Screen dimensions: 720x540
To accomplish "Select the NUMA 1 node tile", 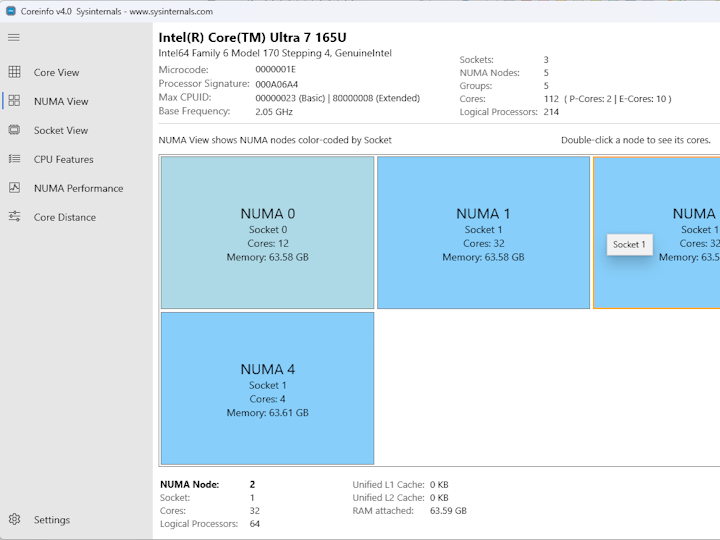I will (484, 232).
